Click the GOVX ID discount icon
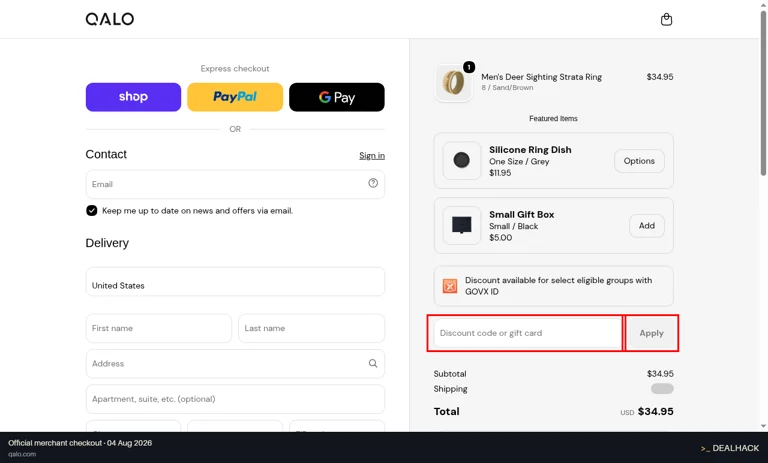The height and width of the screenshot is (463, 768). (450, 286)
